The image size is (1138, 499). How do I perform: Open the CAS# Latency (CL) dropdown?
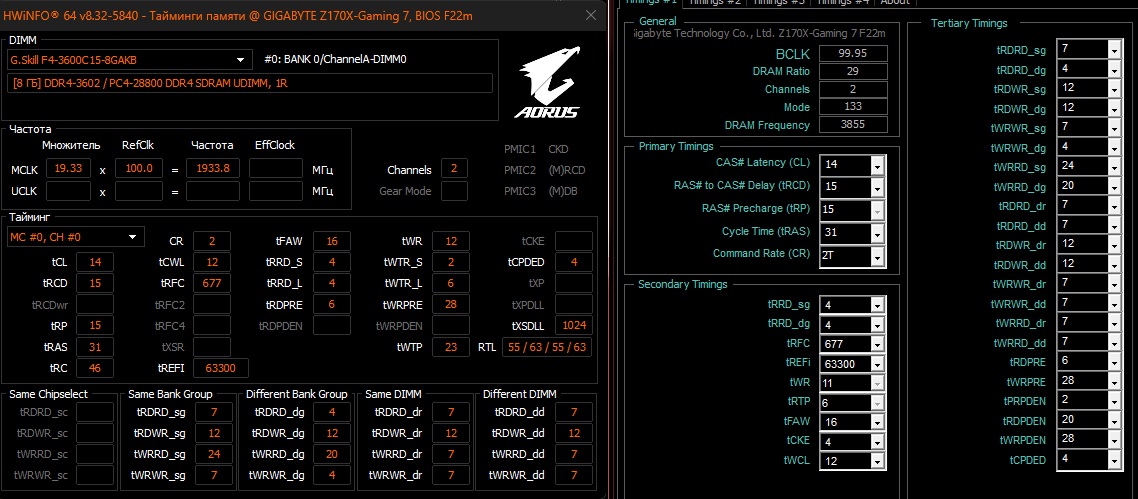pyautogui.click(x=877, y=165)
